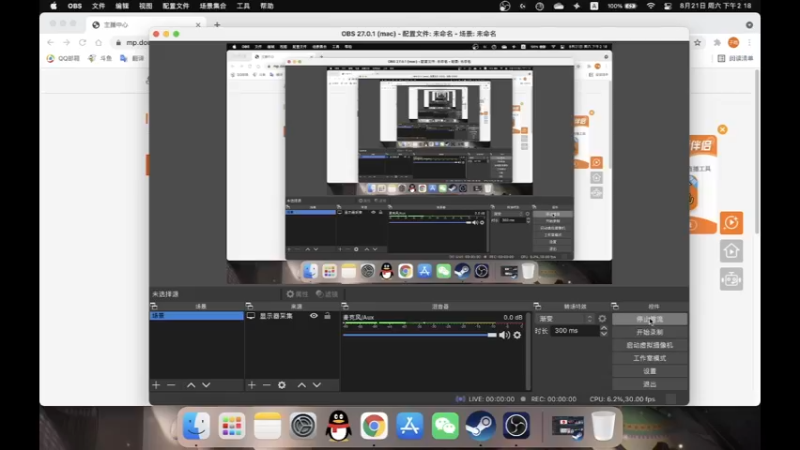Select the 场景 scene item
This screenshot has height=450, width=800.
pos(196,316)
